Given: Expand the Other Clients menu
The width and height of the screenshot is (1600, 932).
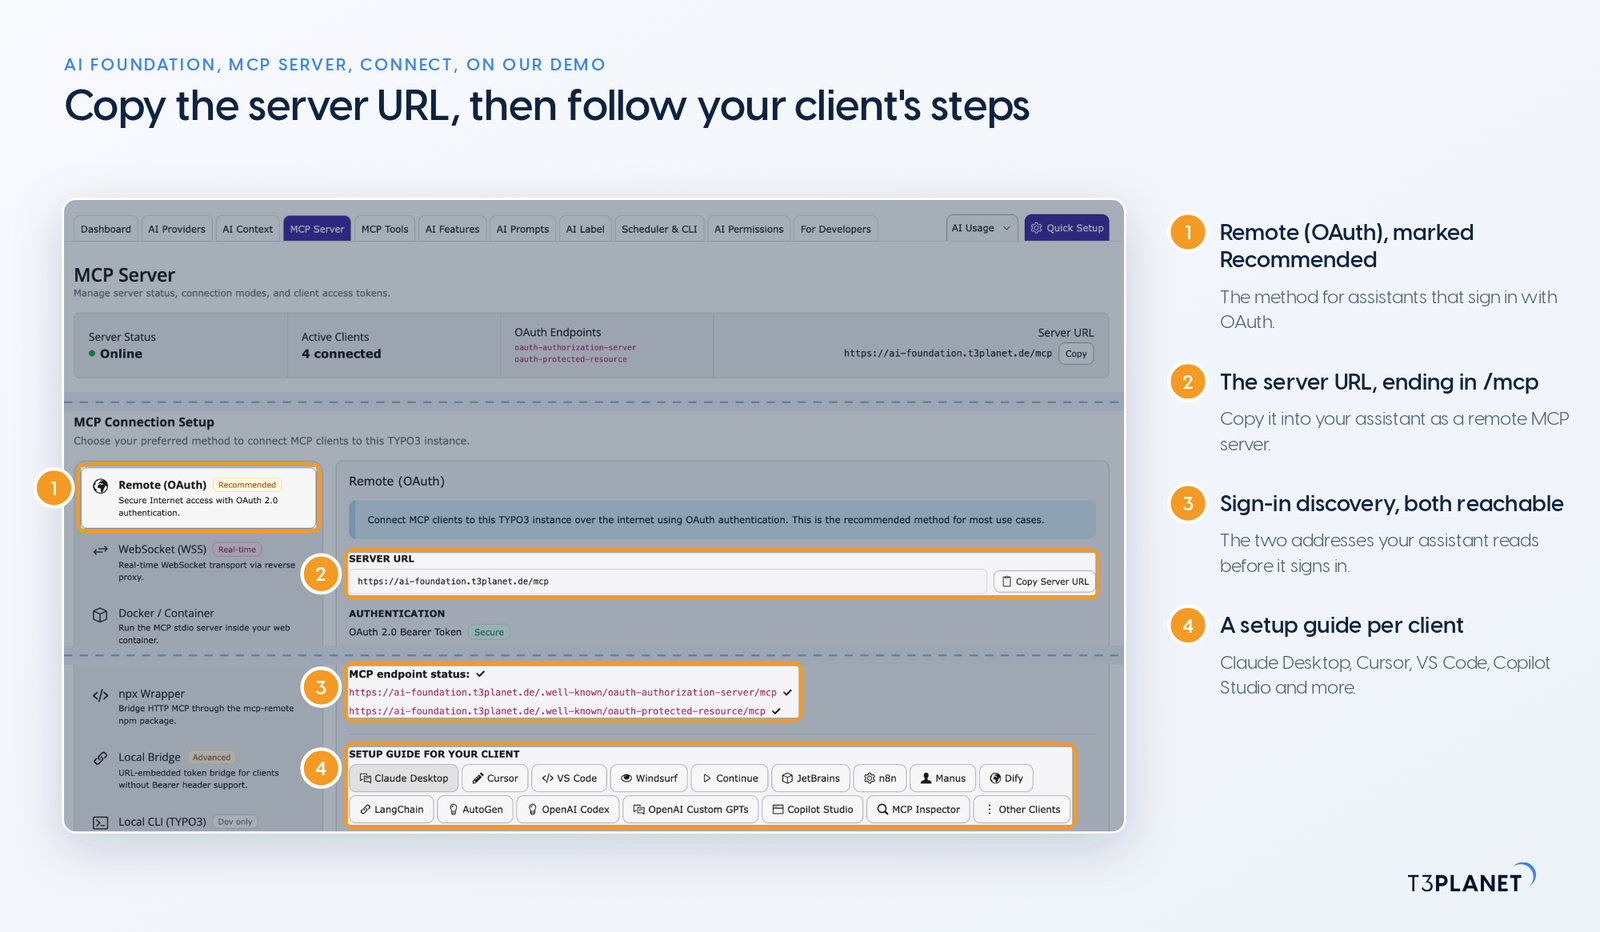Looking at the screenshot, I should click(1022, 809).
